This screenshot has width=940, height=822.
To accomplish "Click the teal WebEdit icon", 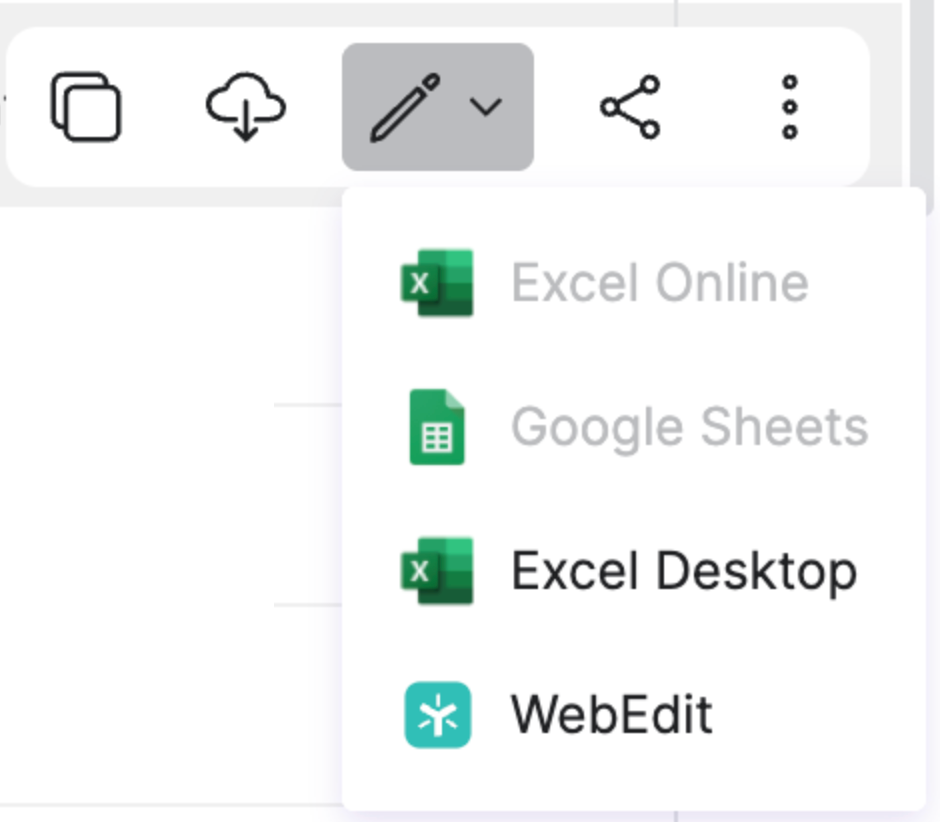I will coord(437,715).
